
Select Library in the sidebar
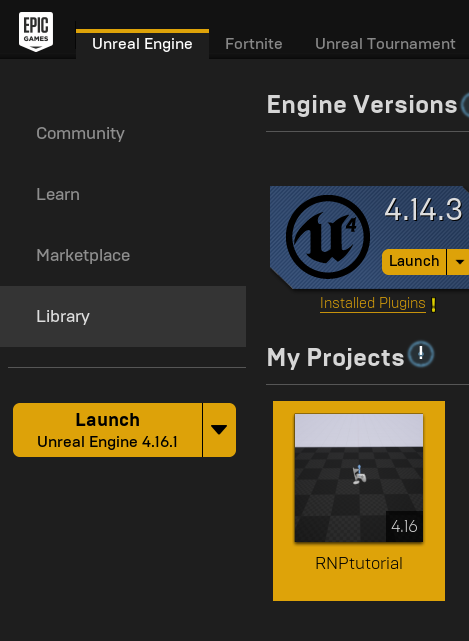point(123,316)
